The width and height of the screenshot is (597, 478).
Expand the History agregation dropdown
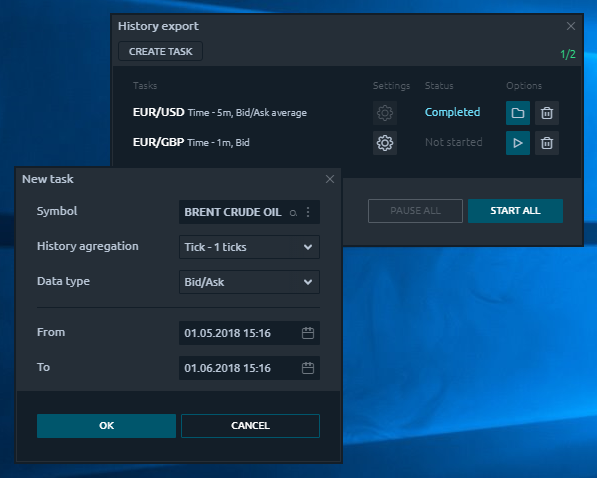(x=249, y=247)
